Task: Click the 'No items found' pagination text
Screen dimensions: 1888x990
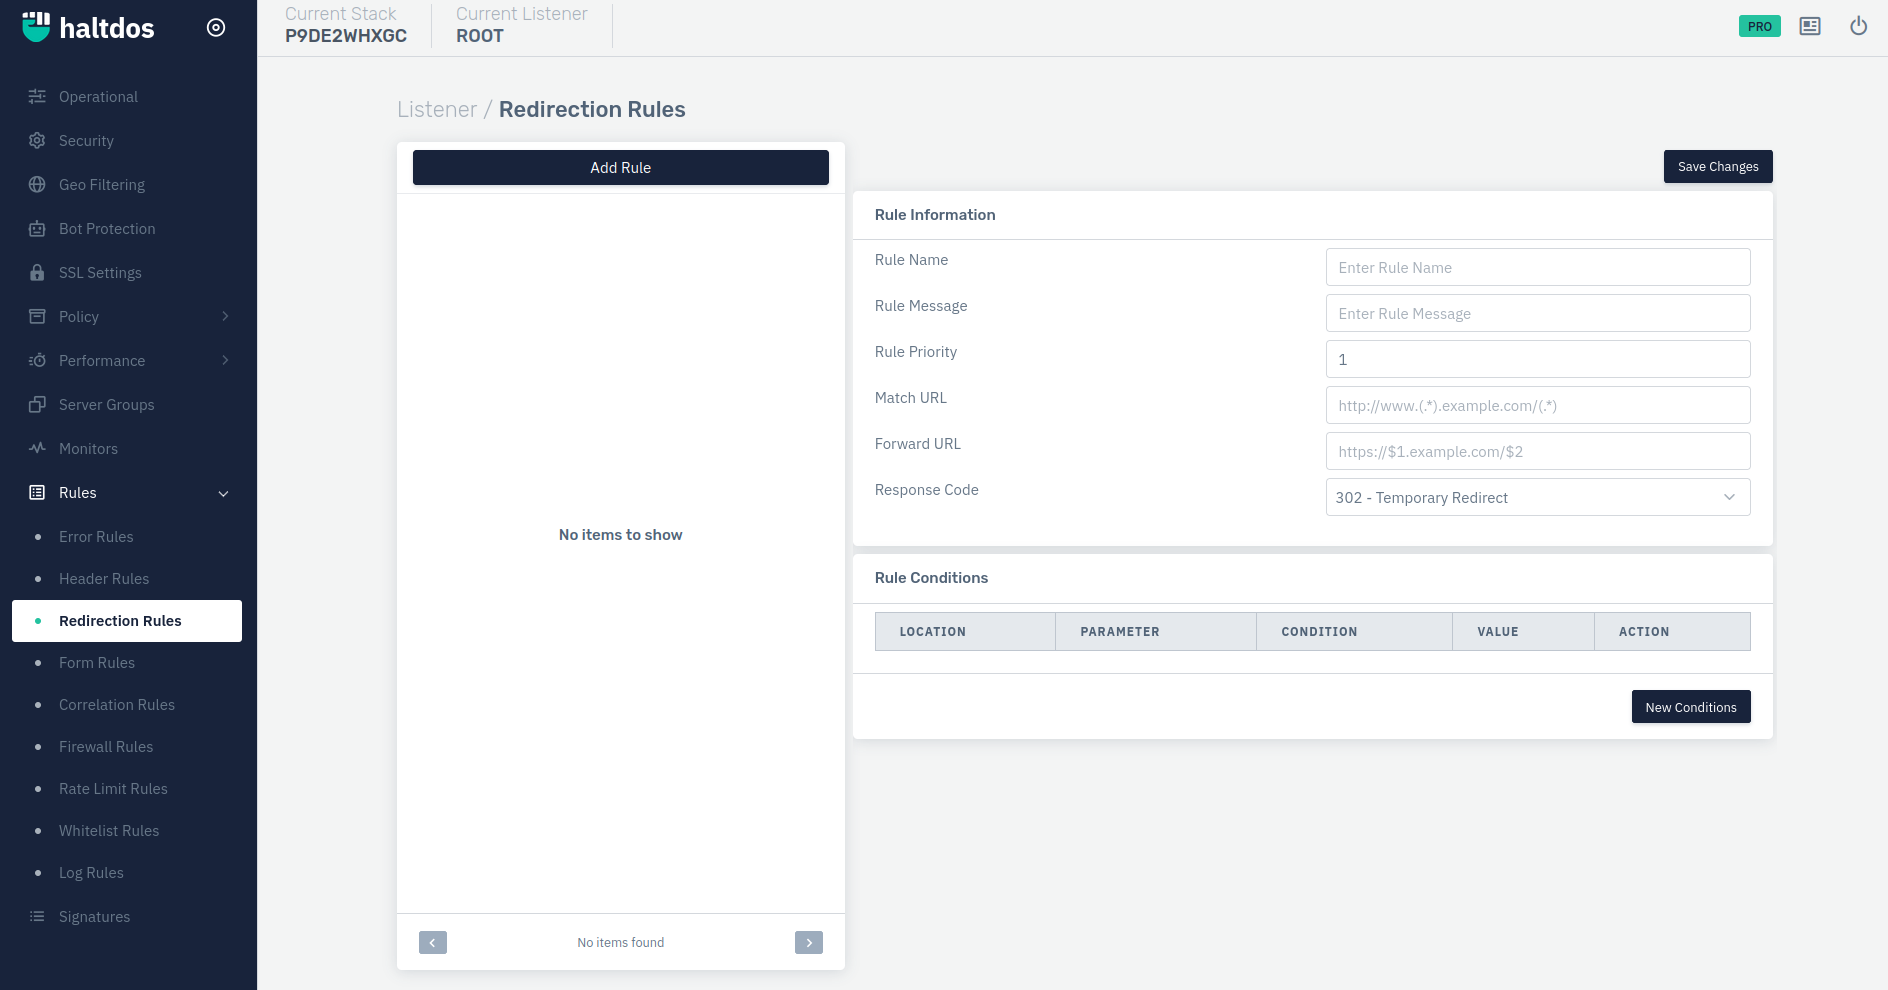Action: point(621,943)
